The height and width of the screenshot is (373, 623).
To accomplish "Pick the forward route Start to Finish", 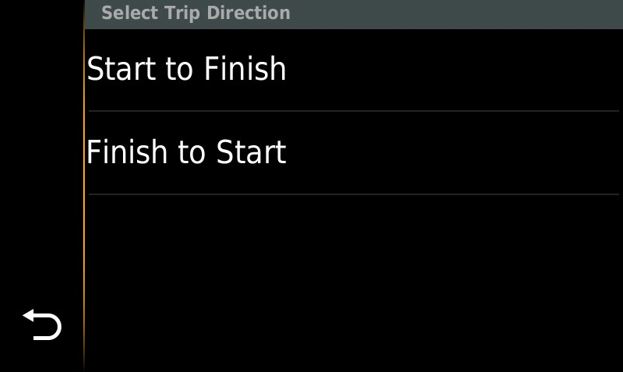I will tap(354, 70).
